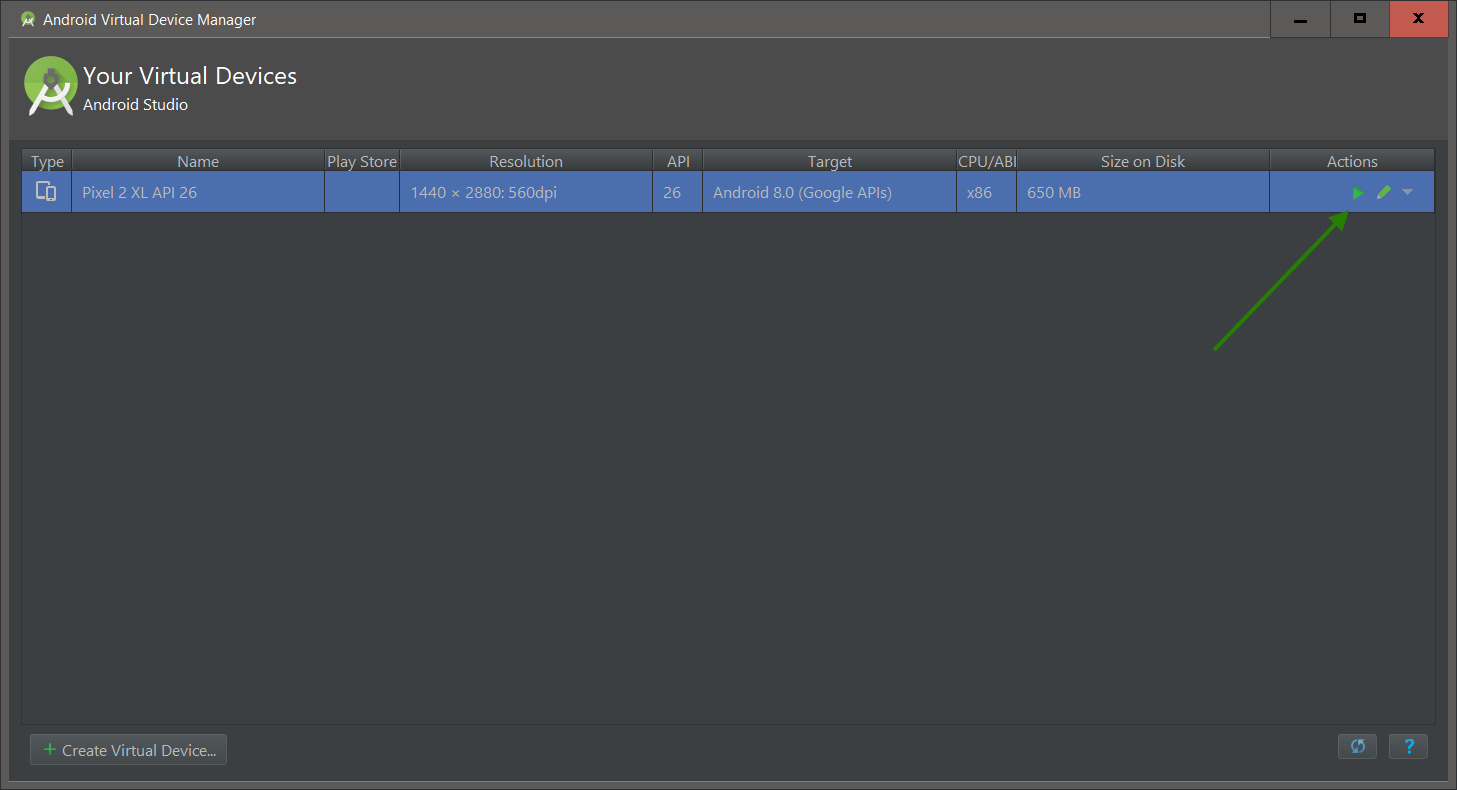1457x790 pixels.
Task: Sort by Resolution column header
Action: (x=526, y=161)
